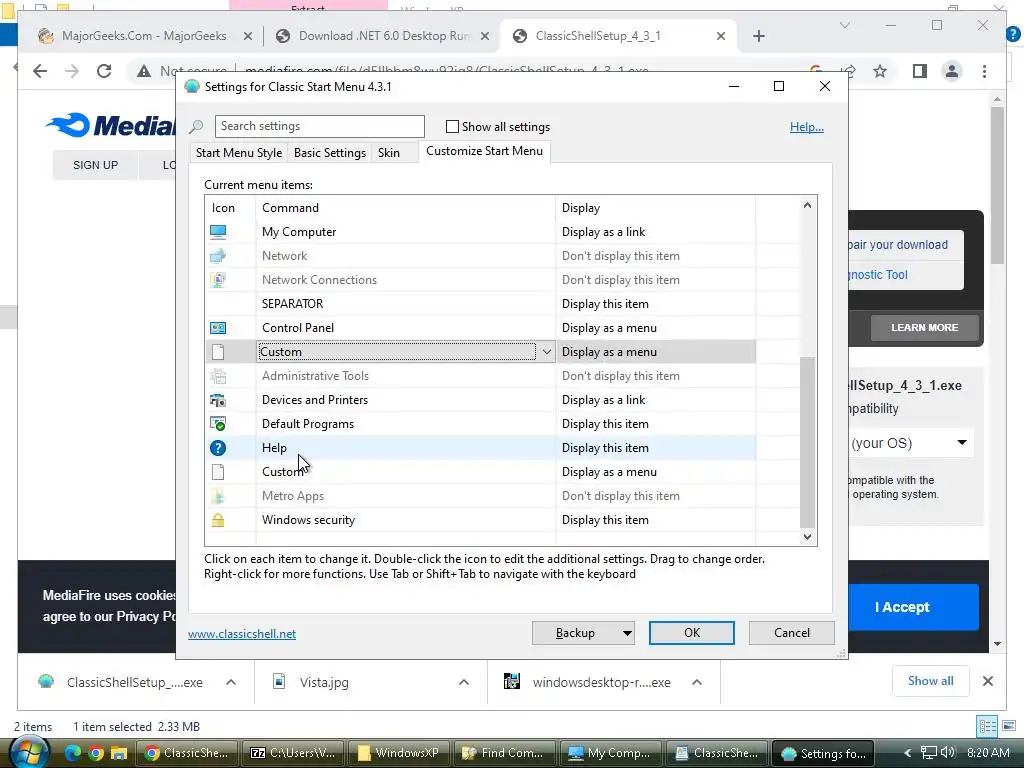1024x768 pixels.
Task: Open WindowsXP folder taskbar button
Action: [x=398, y=753]
